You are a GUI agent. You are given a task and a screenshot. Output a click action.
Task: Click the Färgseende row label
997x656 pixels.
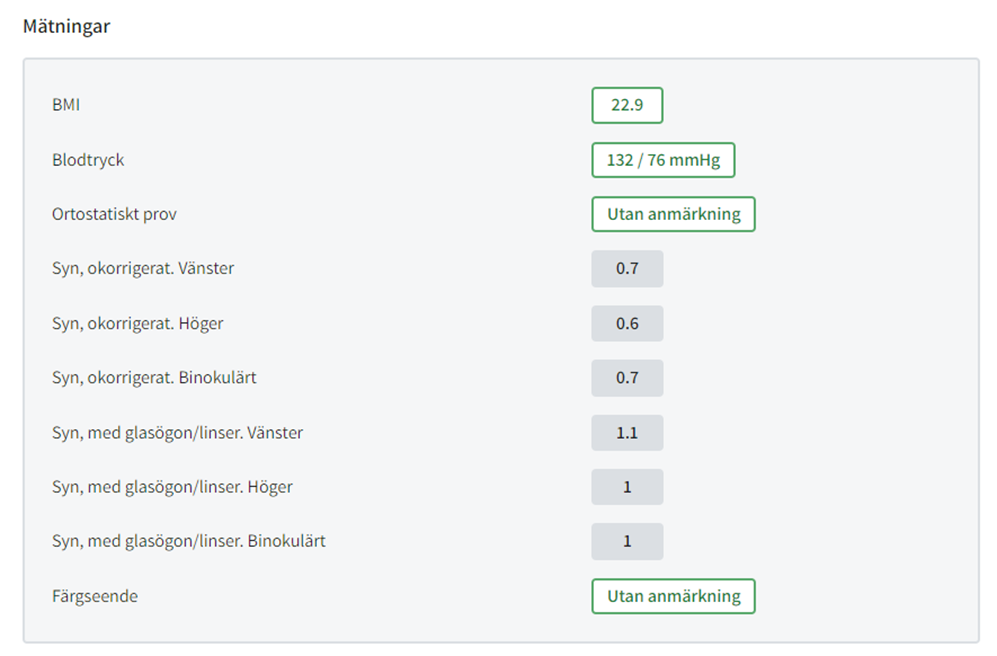(x=95, y=596)
